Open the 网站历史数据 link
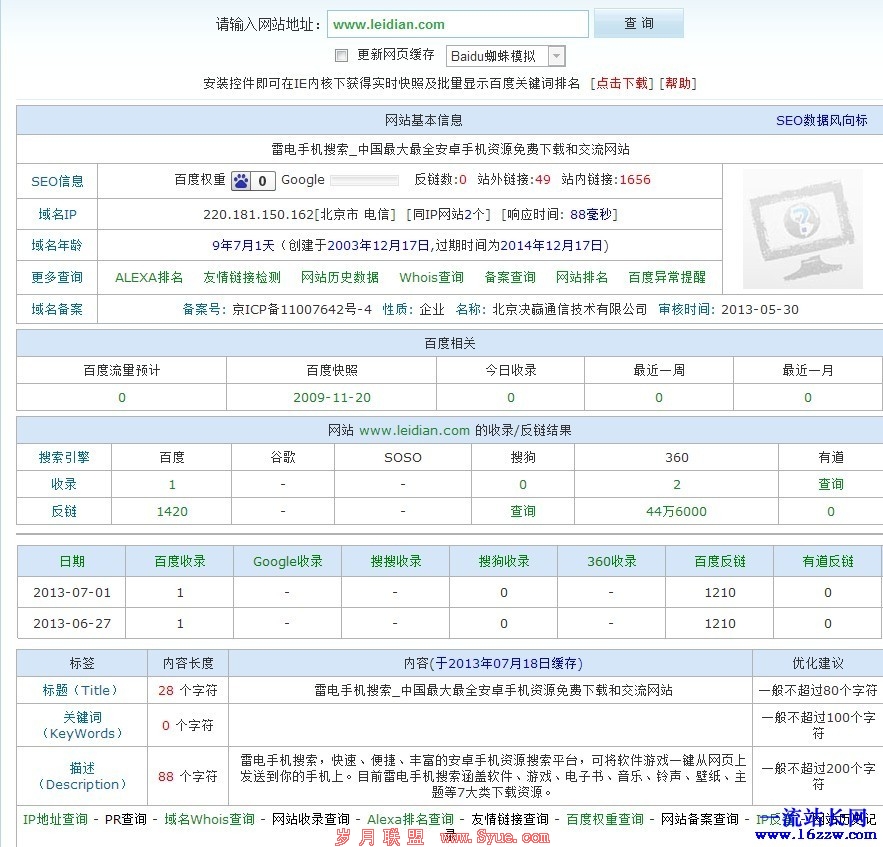 click(x=340, y=277)
